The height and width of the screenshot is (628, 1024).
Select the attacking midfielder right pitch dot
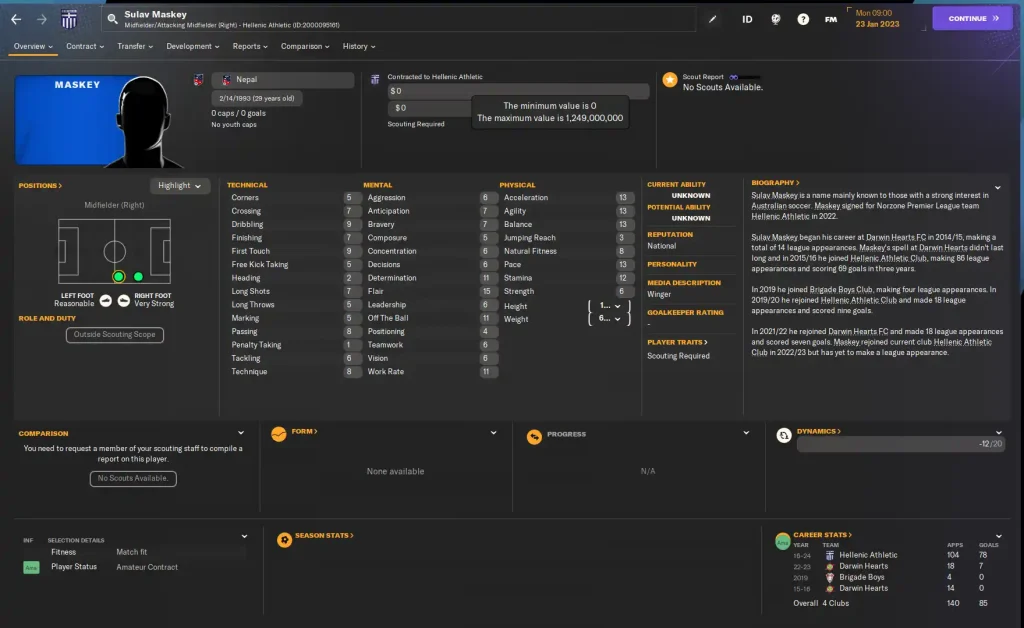(x=138, y=277)
